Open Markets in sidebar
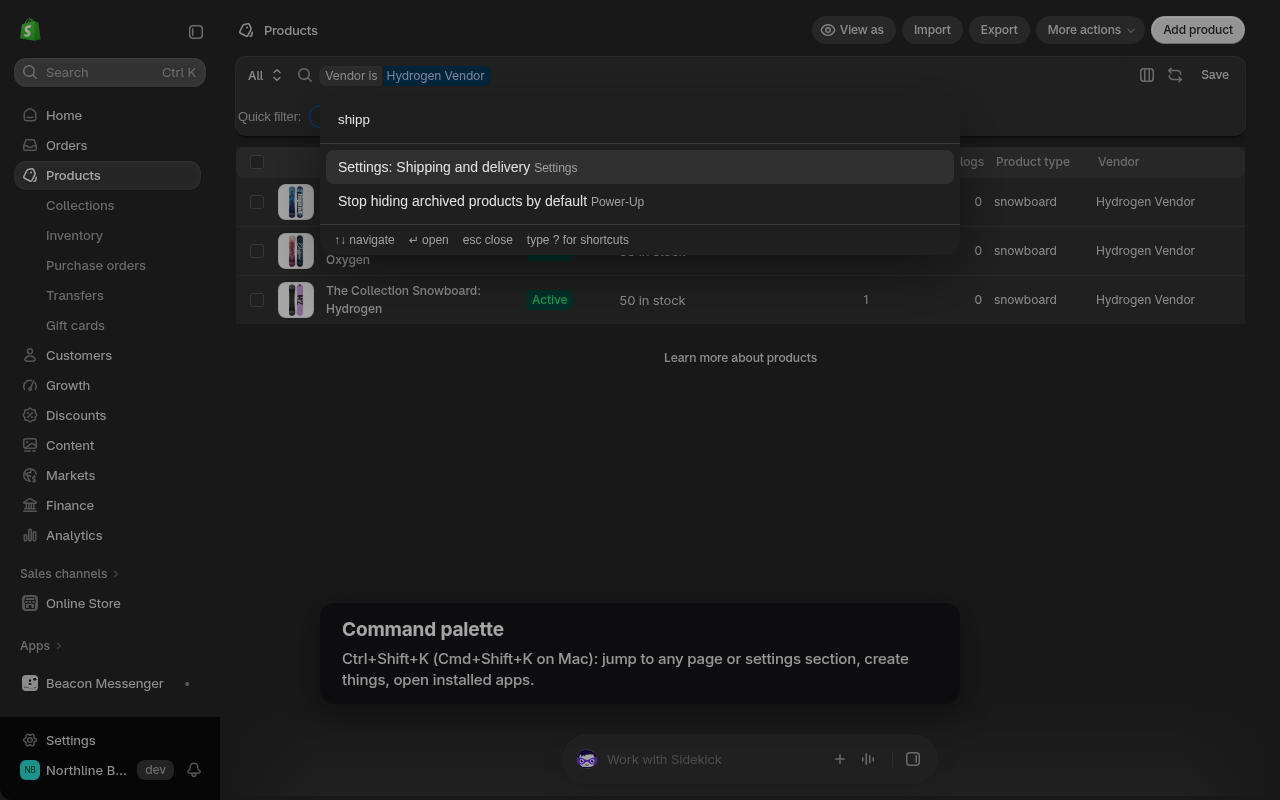 coord(108,475)
